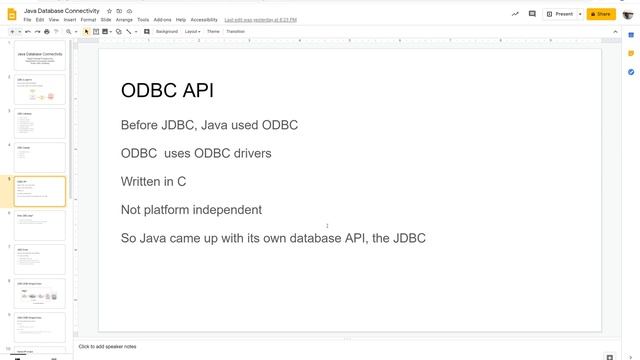Viewport: 640px width, 360px height.
Task: Open the File menu
Action: 27,20
